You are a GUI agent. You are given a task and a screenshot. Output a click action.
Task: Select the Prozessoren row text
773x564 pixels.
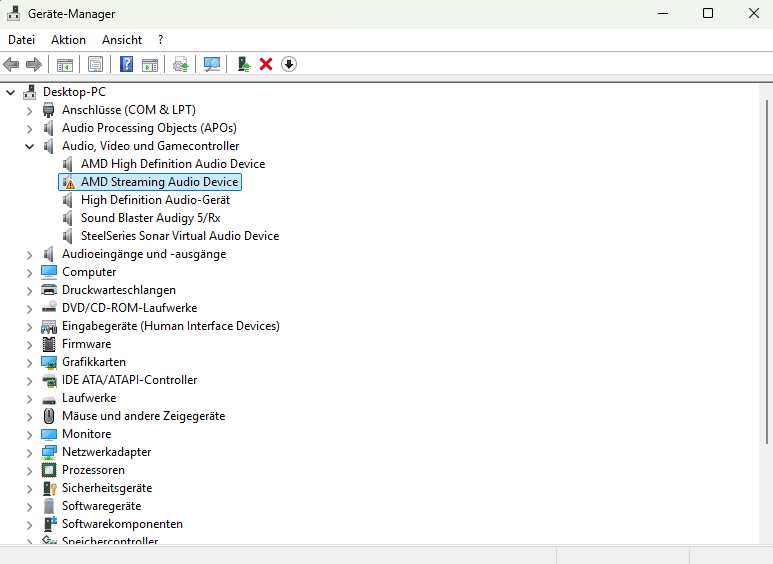[x=93, y=470]
